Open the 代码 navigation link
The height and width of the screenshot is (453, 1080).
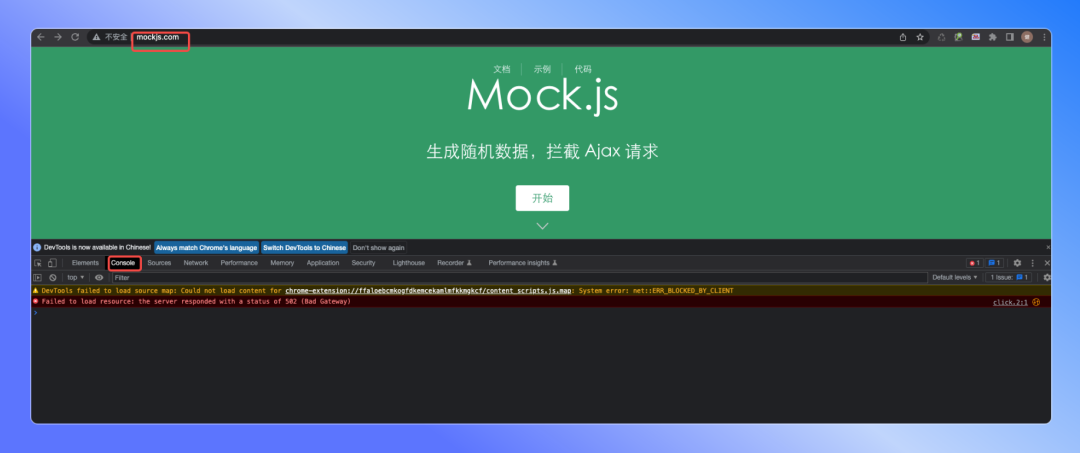point(583,69)
